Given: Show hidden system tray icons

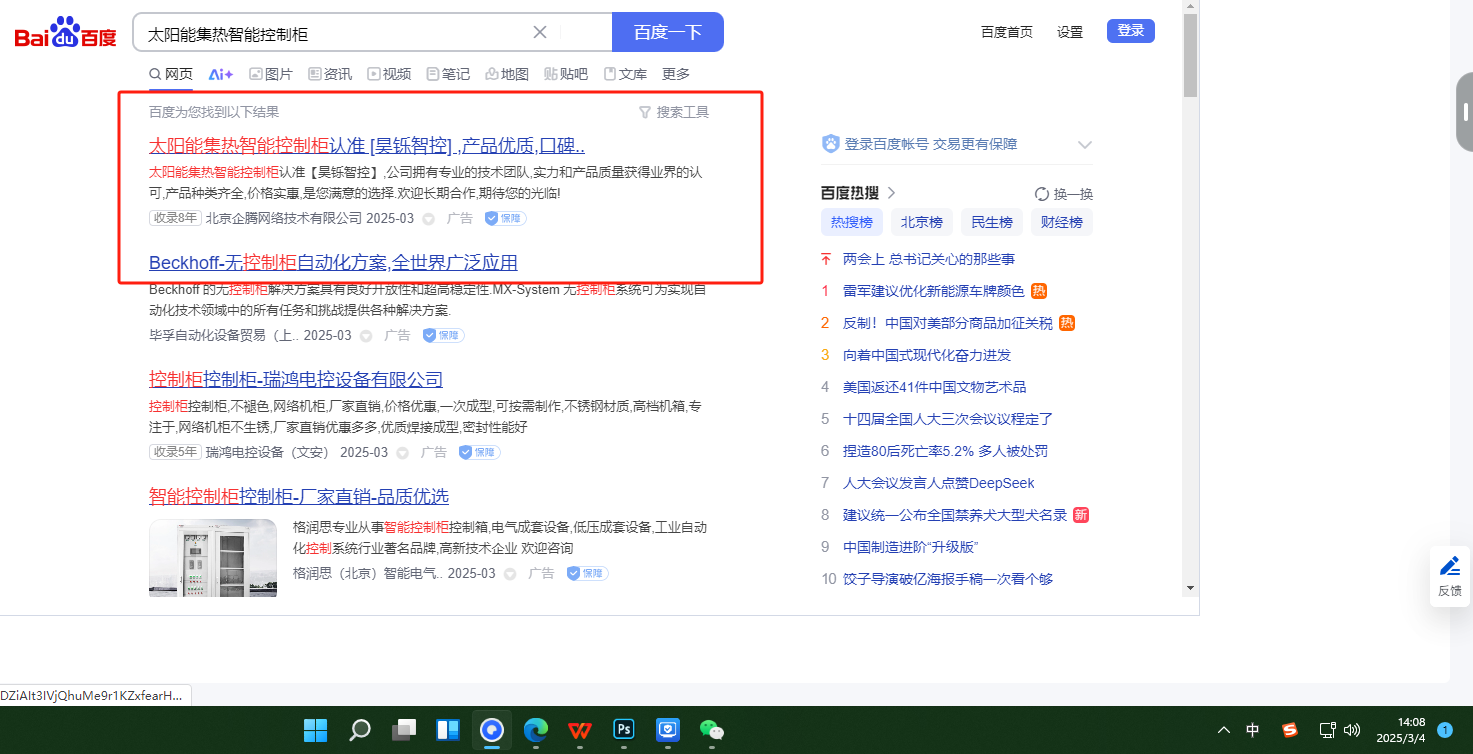Looking at the screenshot, I should (x=1223, y=729).
